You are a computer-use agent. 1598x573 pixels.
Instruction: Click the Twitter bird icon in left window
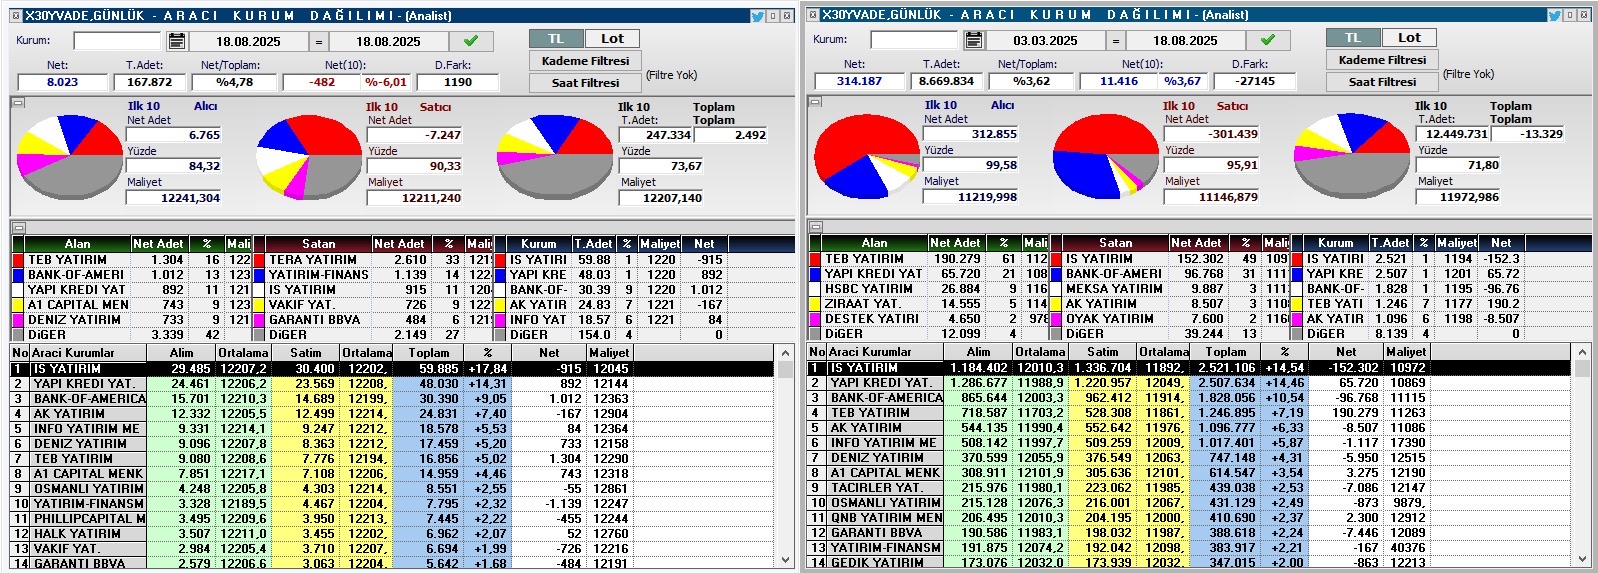pyautogui.click(x=757, y=16)
